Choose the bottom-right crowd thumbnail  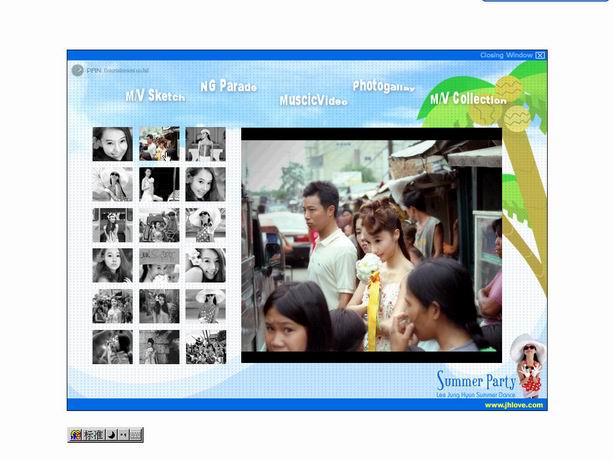click(205, 347)
